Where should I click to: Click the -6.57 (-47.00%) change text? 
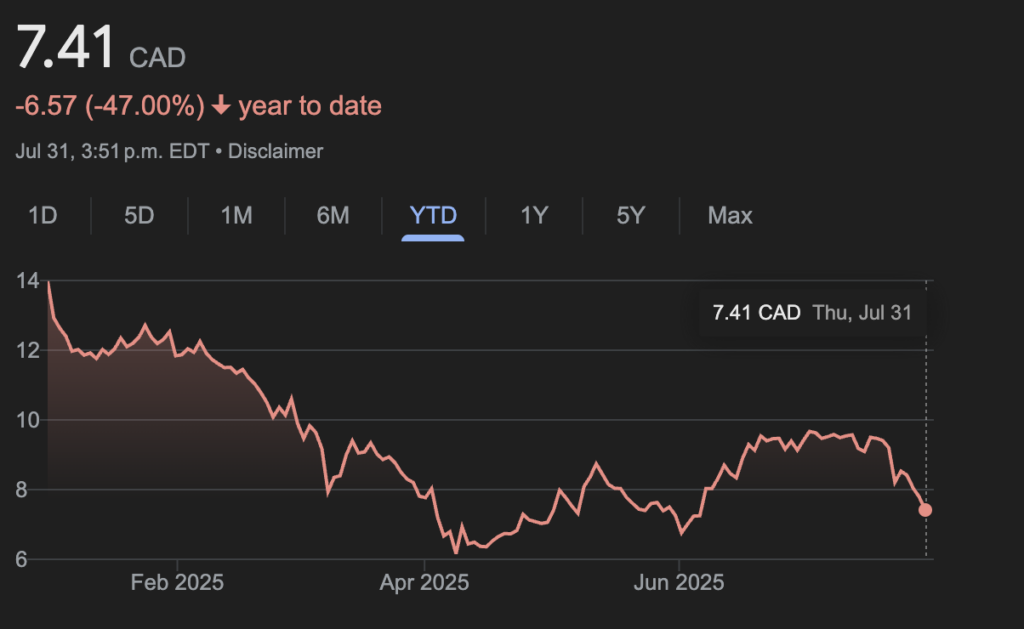click(x=110, y=106)
